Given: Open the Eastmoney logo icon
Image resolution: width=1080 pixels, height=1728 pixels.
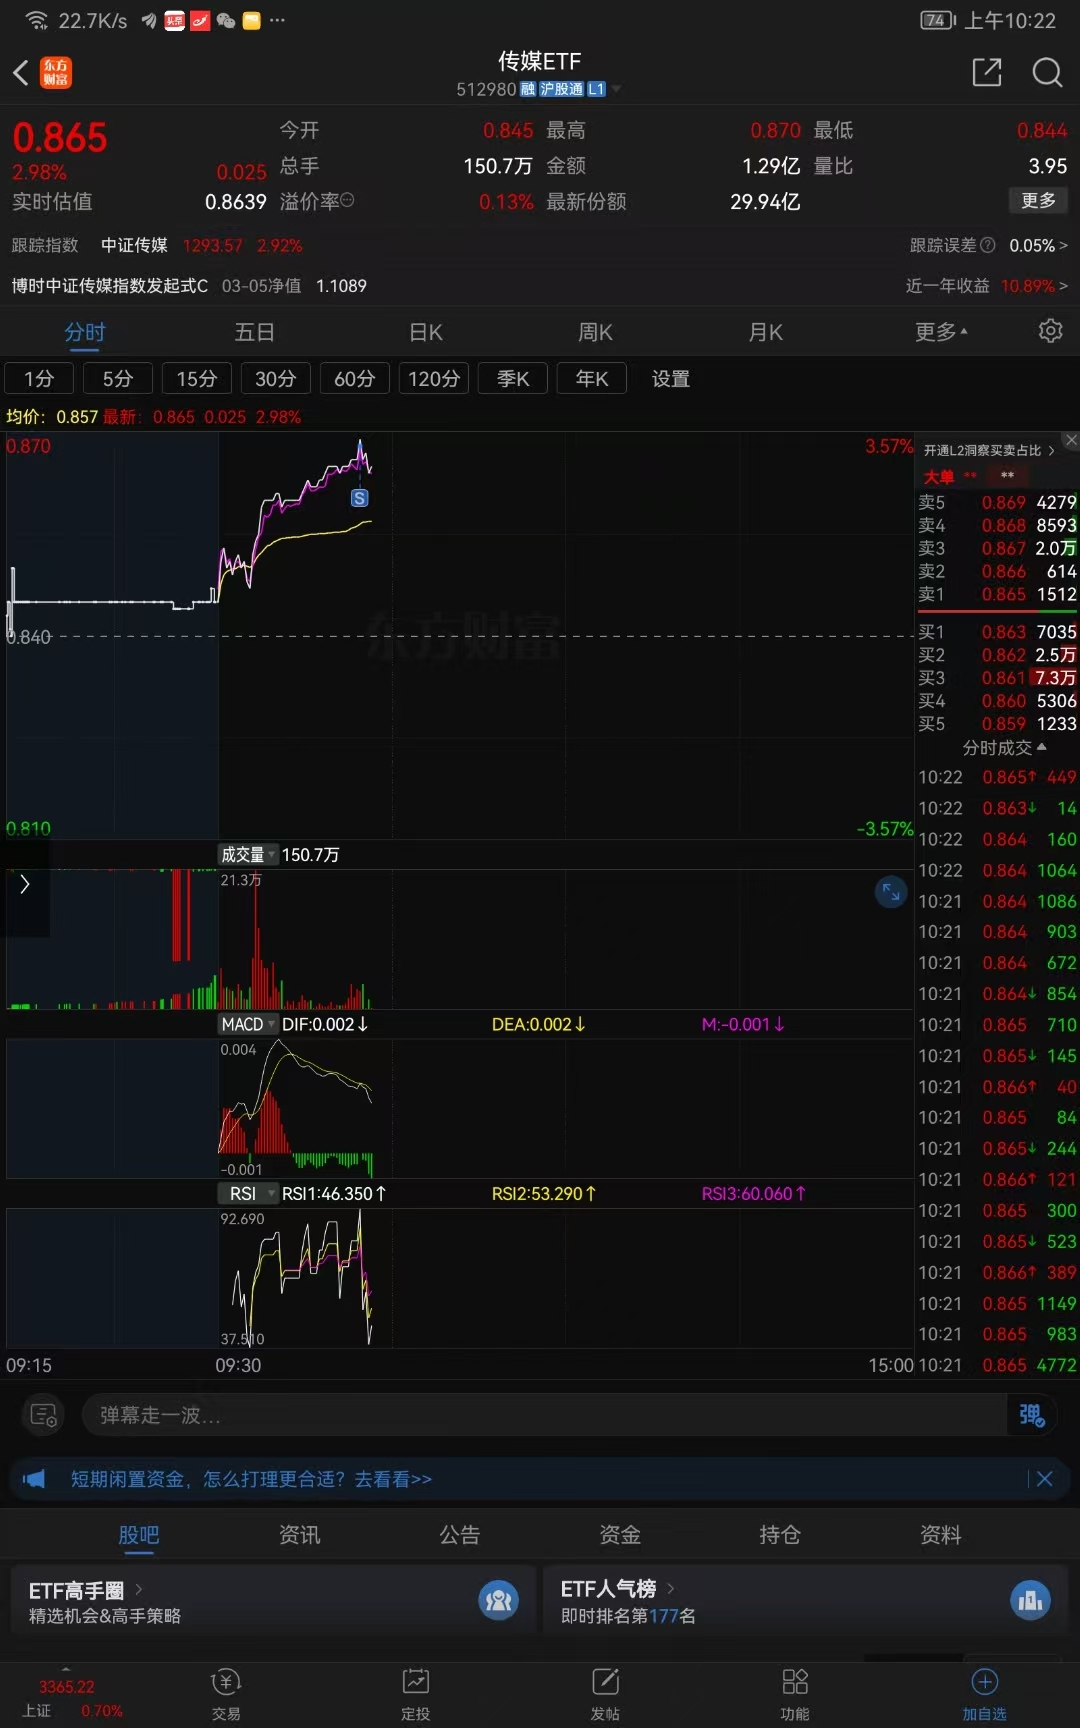Looking at the screenshot, I should click(x=56, y=73).
